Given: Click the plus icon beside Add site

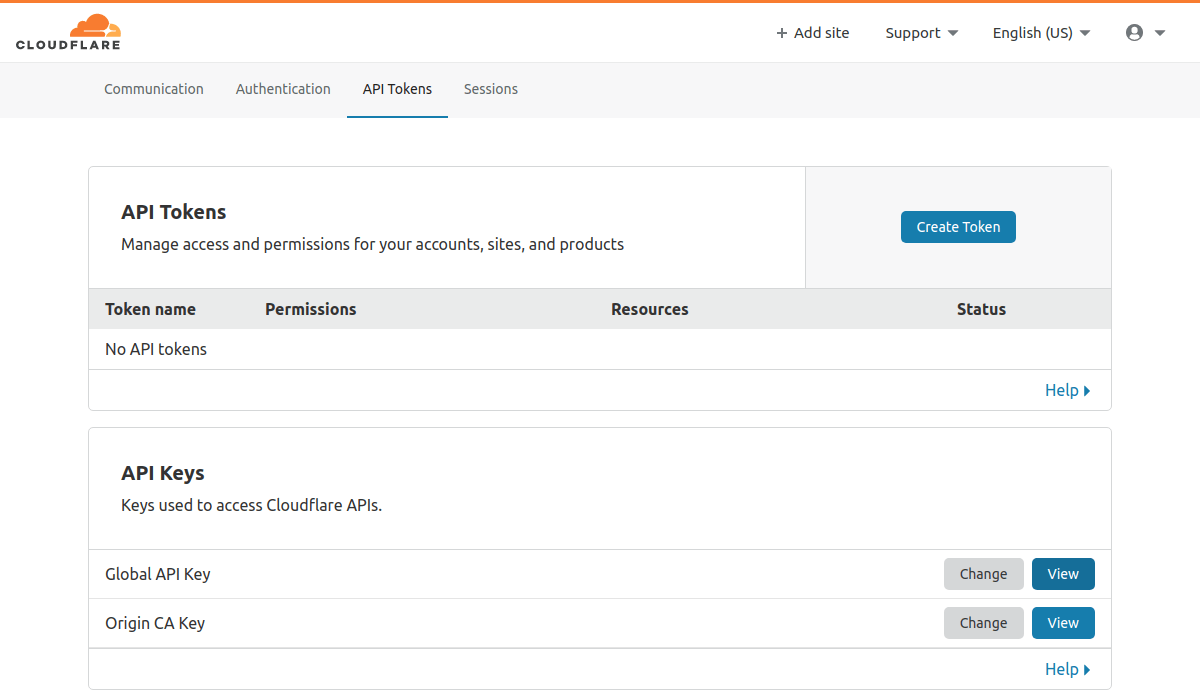Looking at the screenshot, I should pyautogui.click(x=781, y=33).
